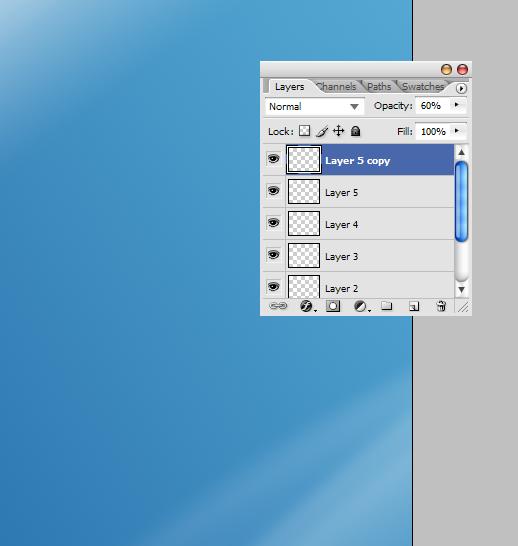Lock transparent pixels
Screen dimensions: 518x546
[x=304, y=131]
